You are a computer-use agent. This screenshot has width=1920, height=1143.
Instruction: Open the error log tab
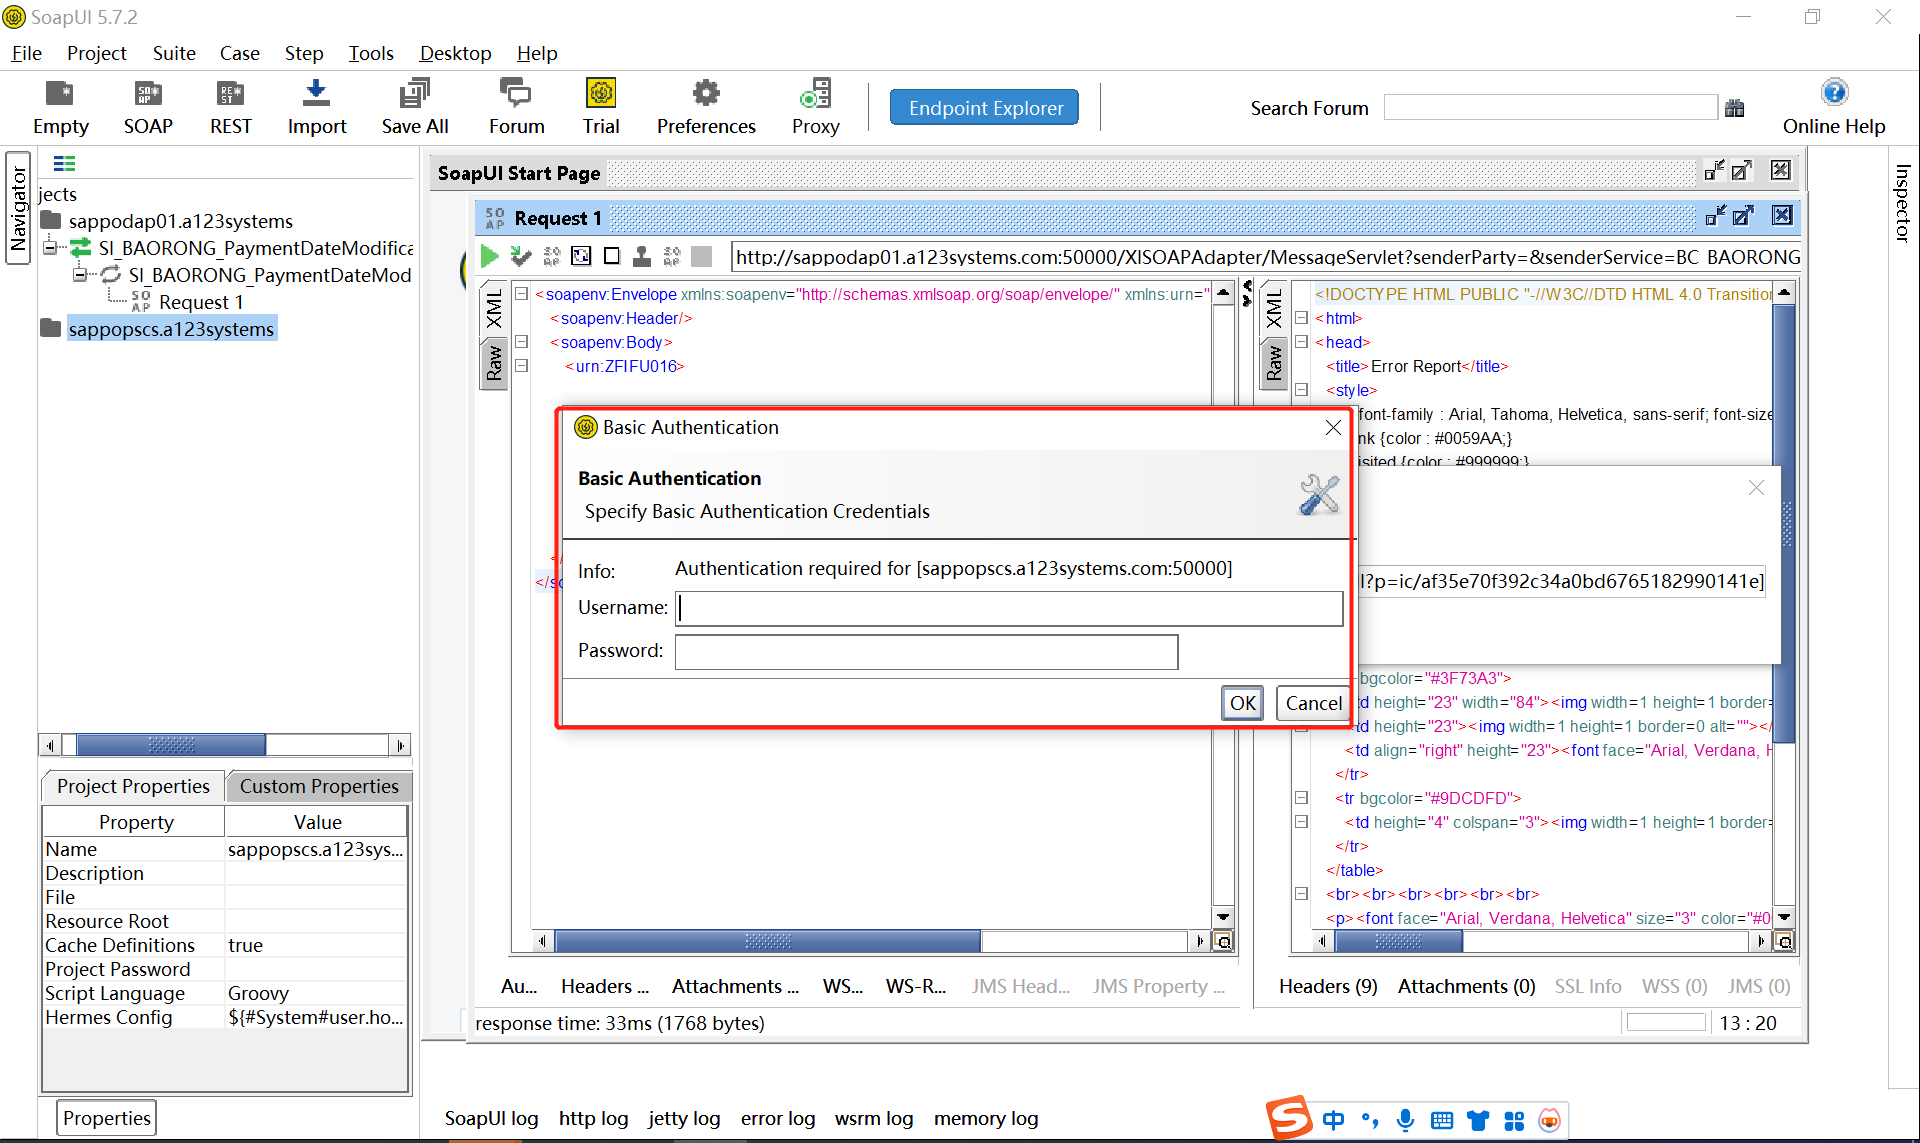[x=777, y=1118]
